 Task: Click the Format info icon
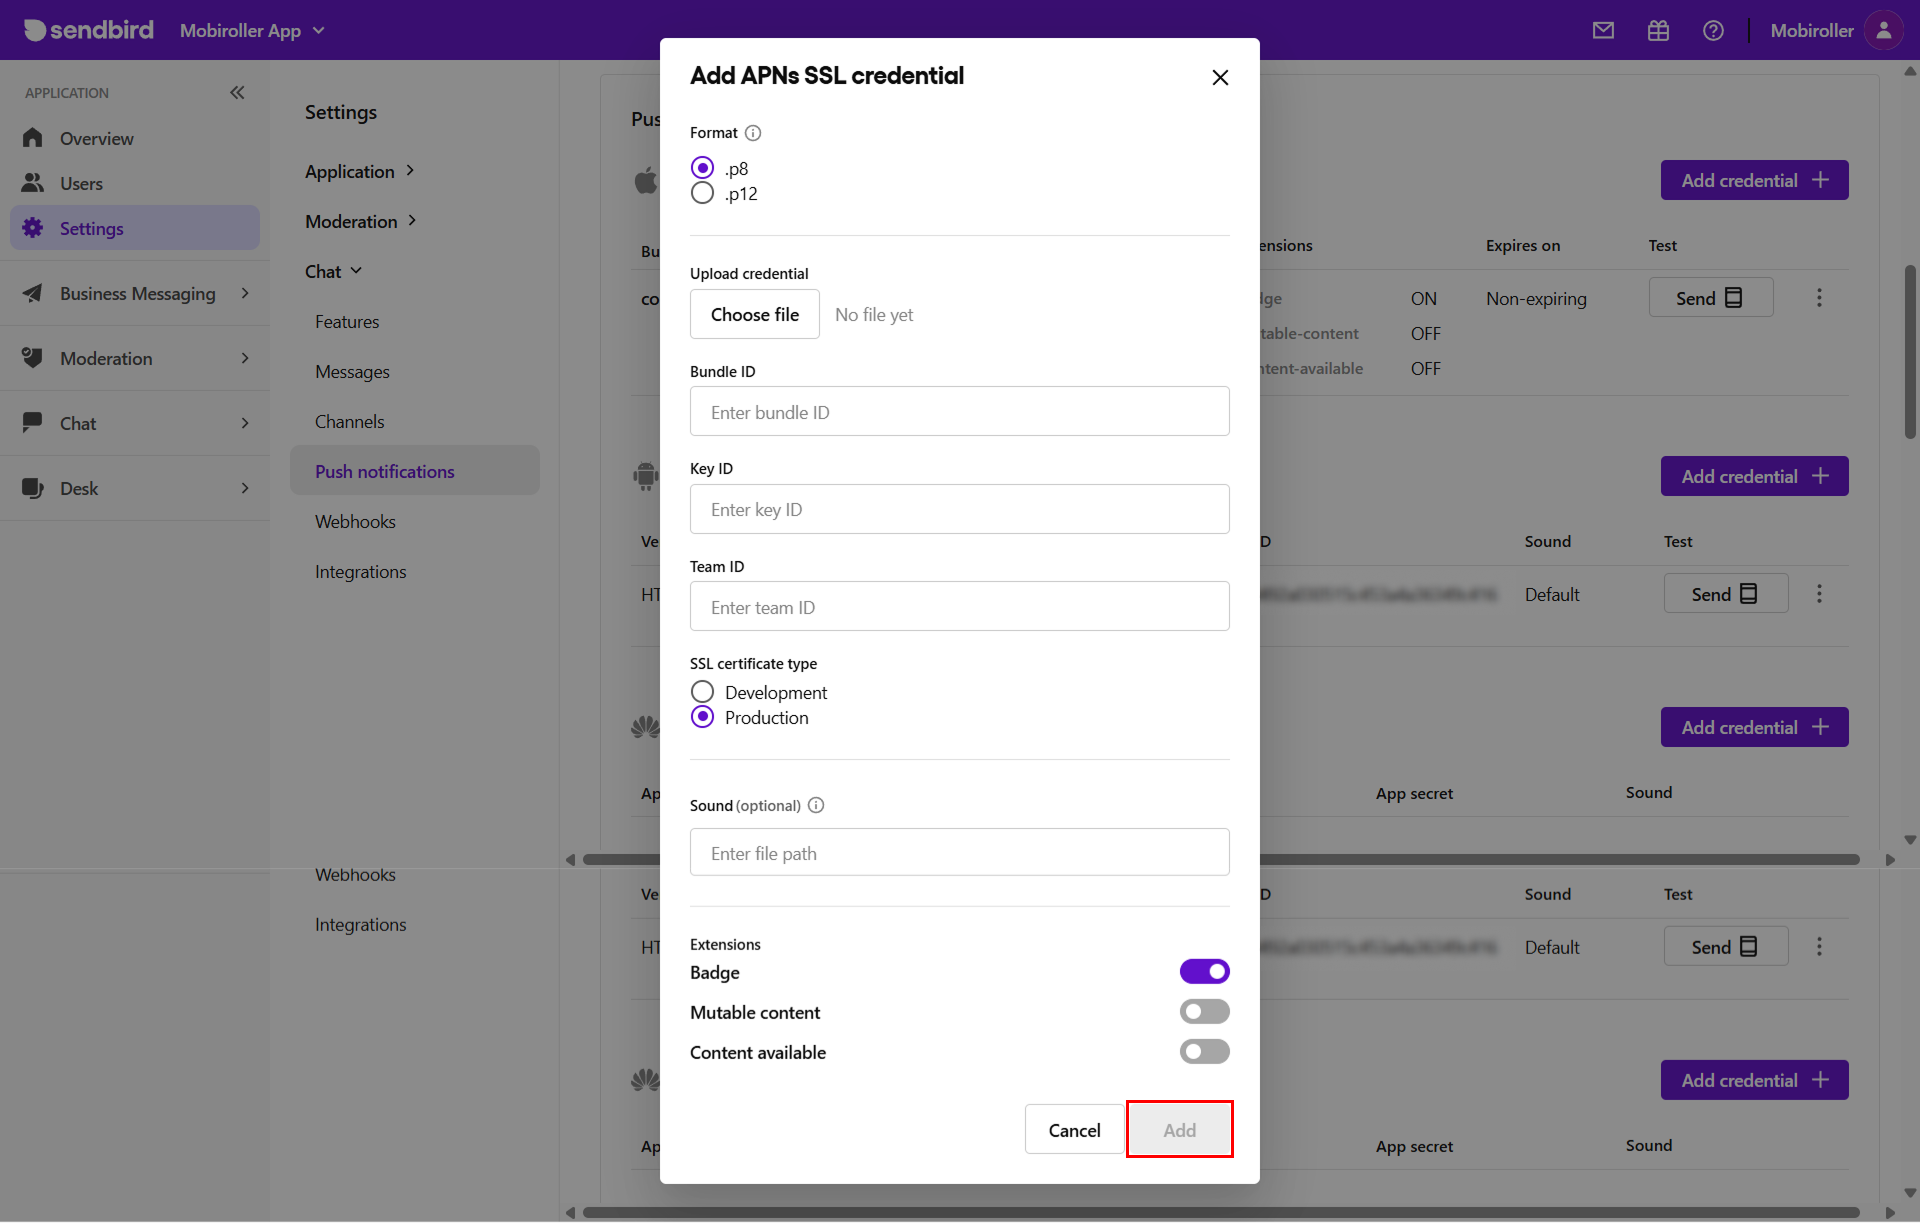753,133
